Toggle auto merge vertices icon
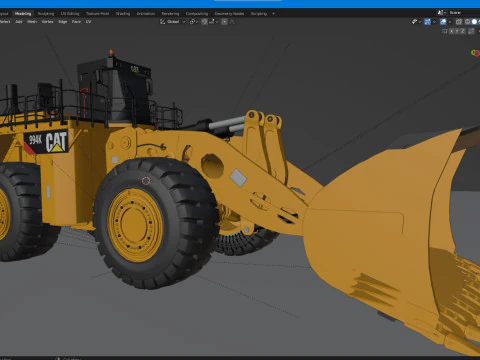480x360 pixels. 471,31
